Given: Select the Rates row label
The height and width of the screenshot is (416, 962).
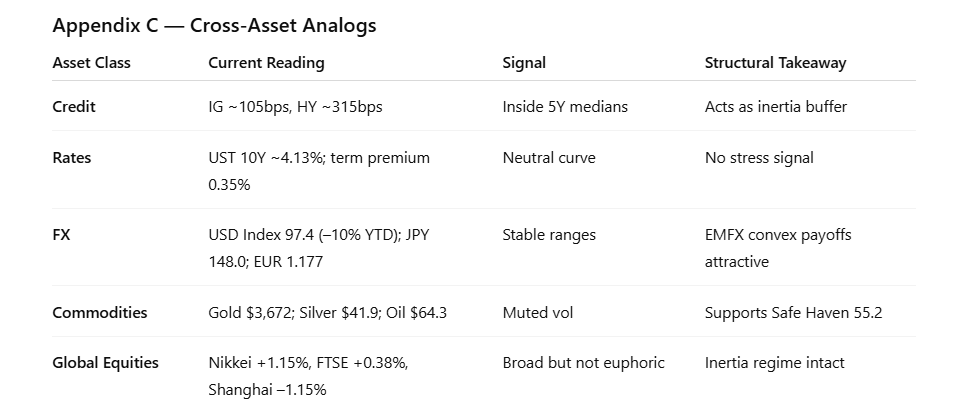Looking at the screenshot, I should (72, 157).
